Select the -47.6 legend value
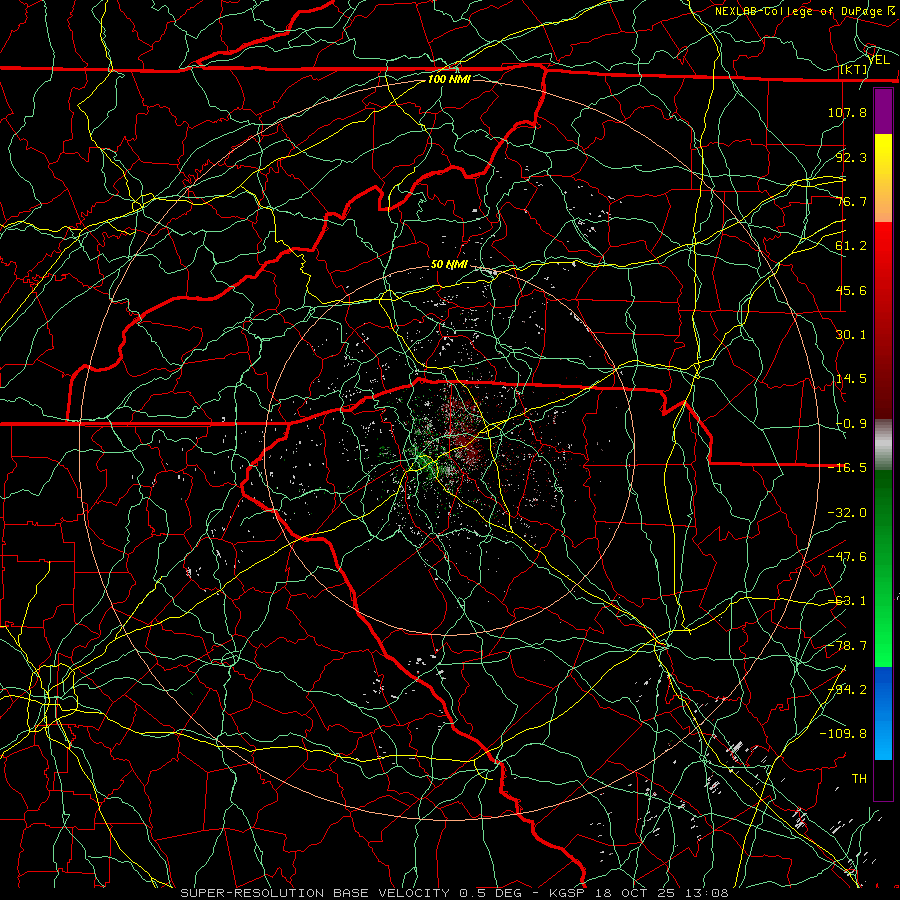Viewport: 900px width, 900px height. [x=847, y=557]
